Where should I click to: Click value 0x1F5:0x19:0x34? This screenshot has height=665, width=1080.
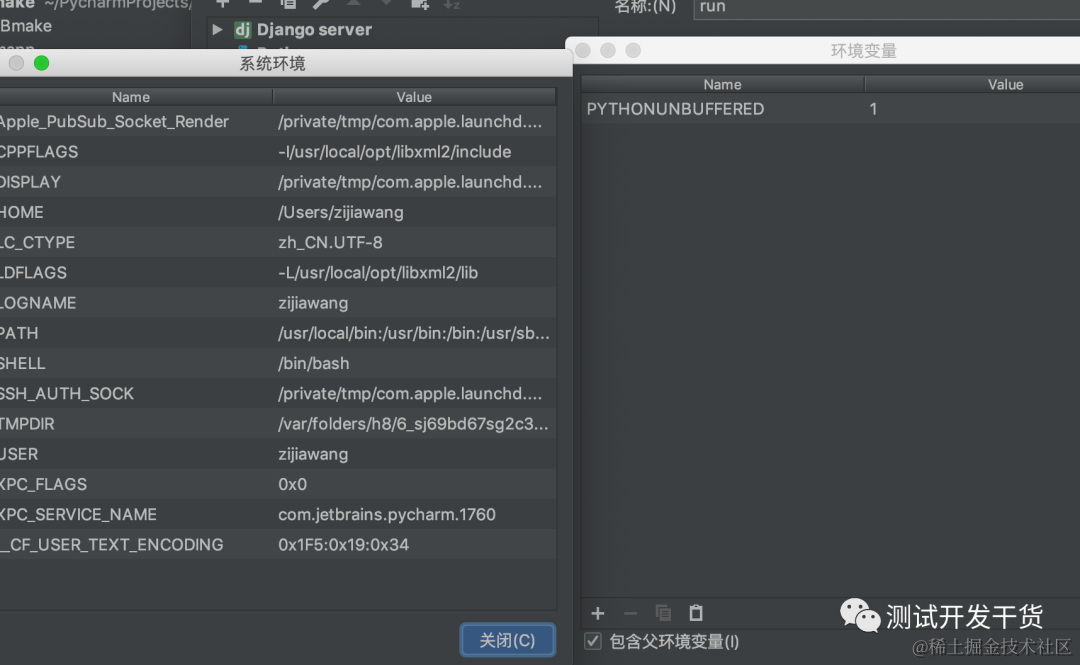pyautogui.click(x=343, y=545)
